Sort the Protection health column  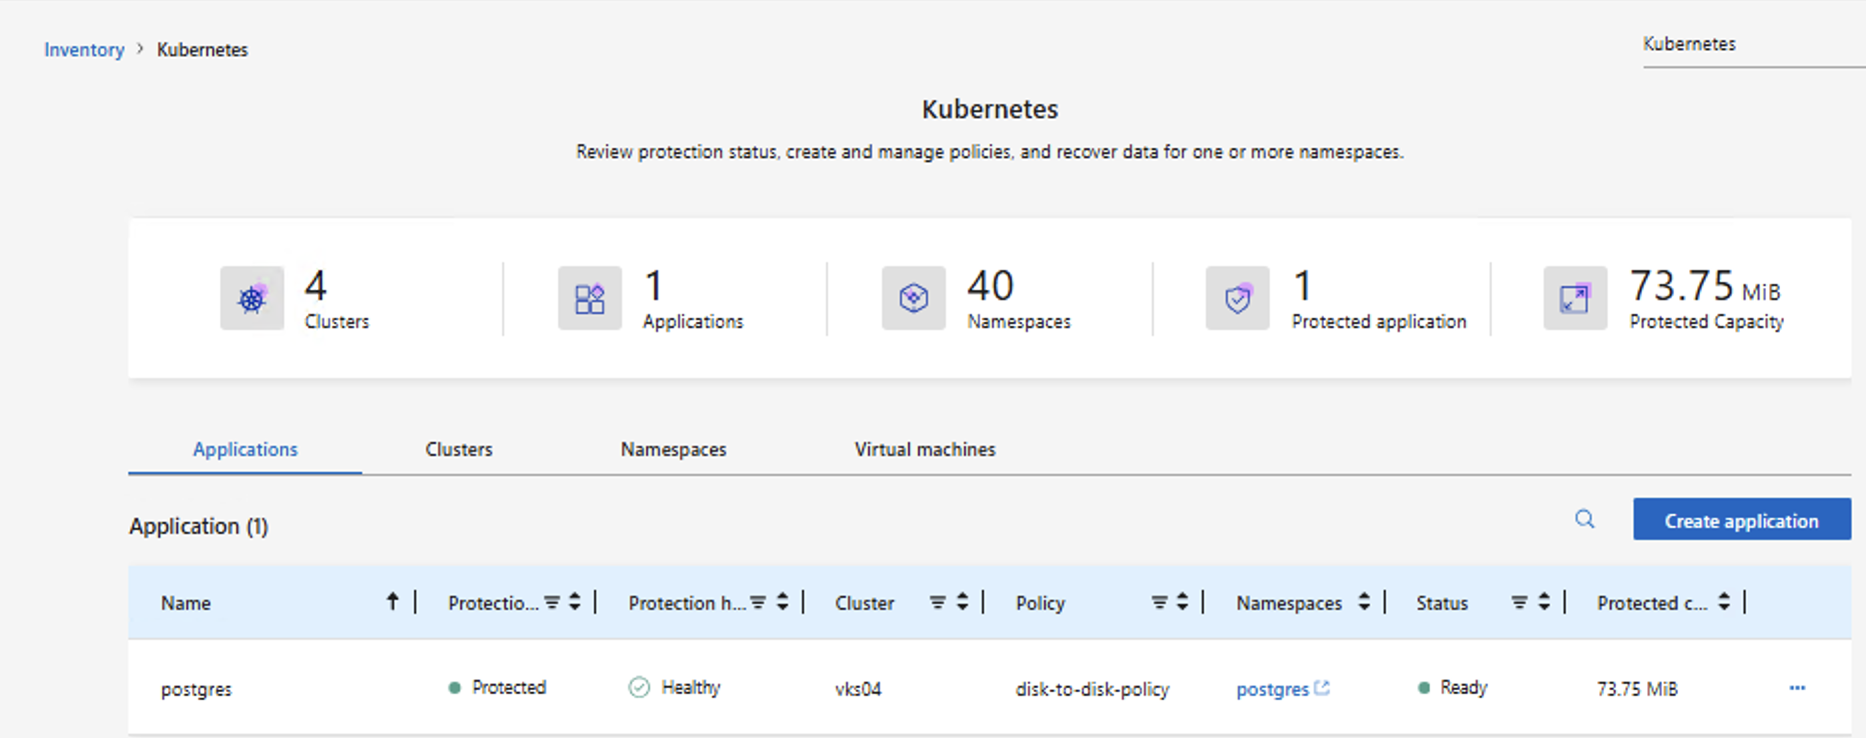tap(783, 602)
